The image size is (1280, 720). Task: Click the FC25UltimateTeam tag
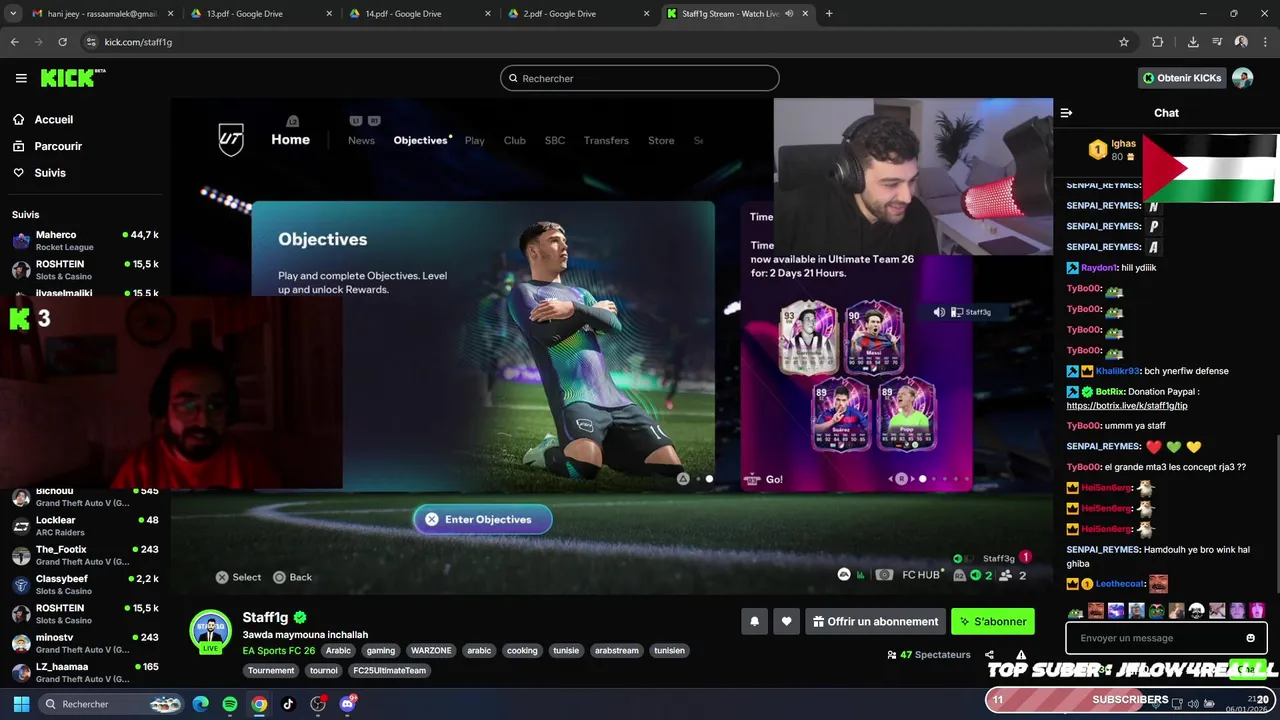point(389,671)
